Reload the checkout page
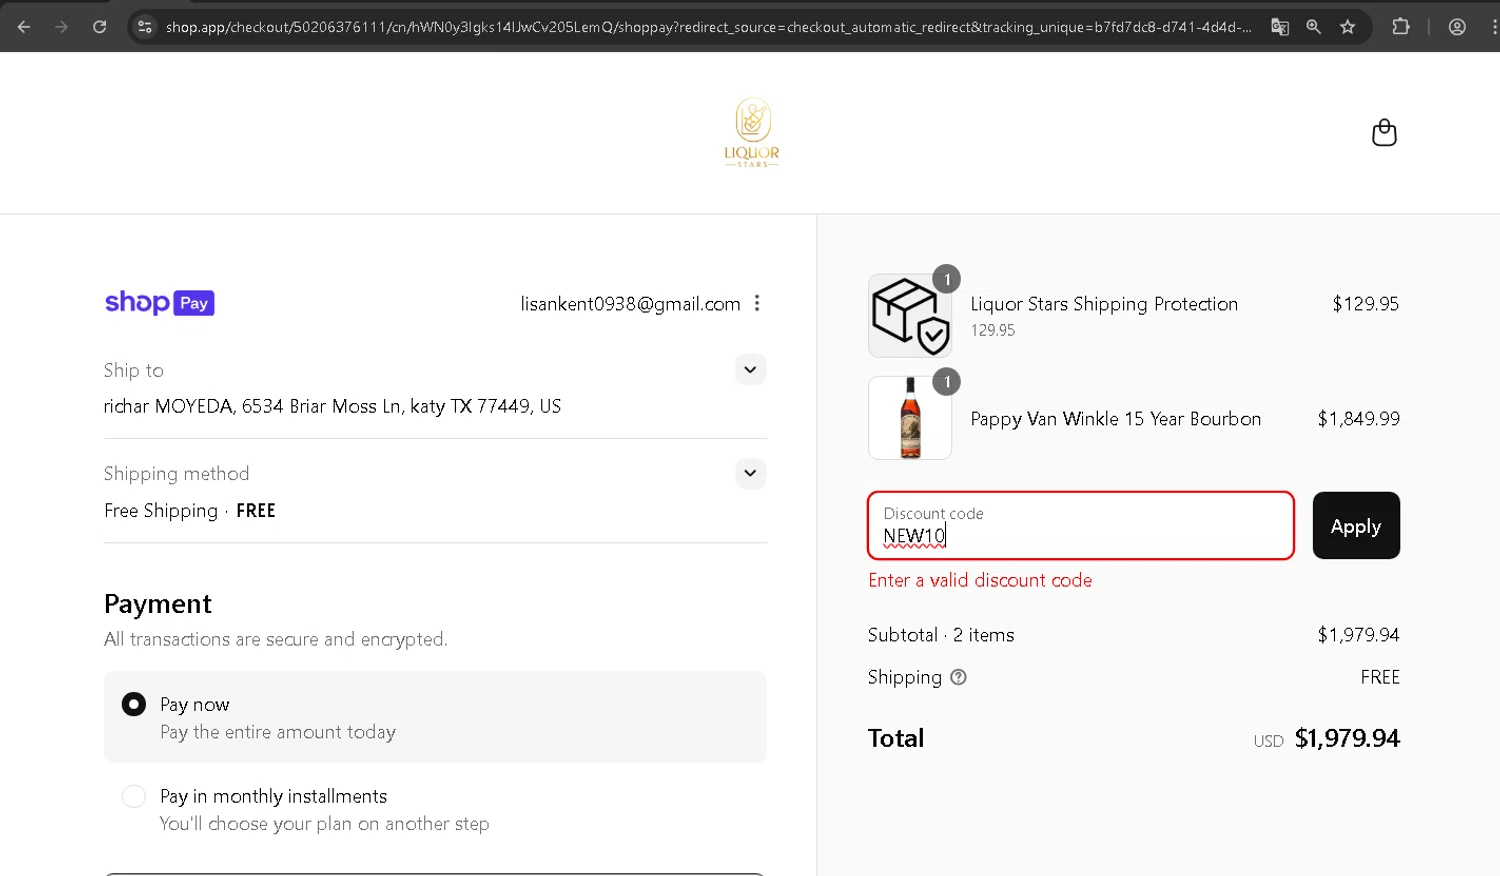This screenshot has width=1500, height=876. coord(99,27)
